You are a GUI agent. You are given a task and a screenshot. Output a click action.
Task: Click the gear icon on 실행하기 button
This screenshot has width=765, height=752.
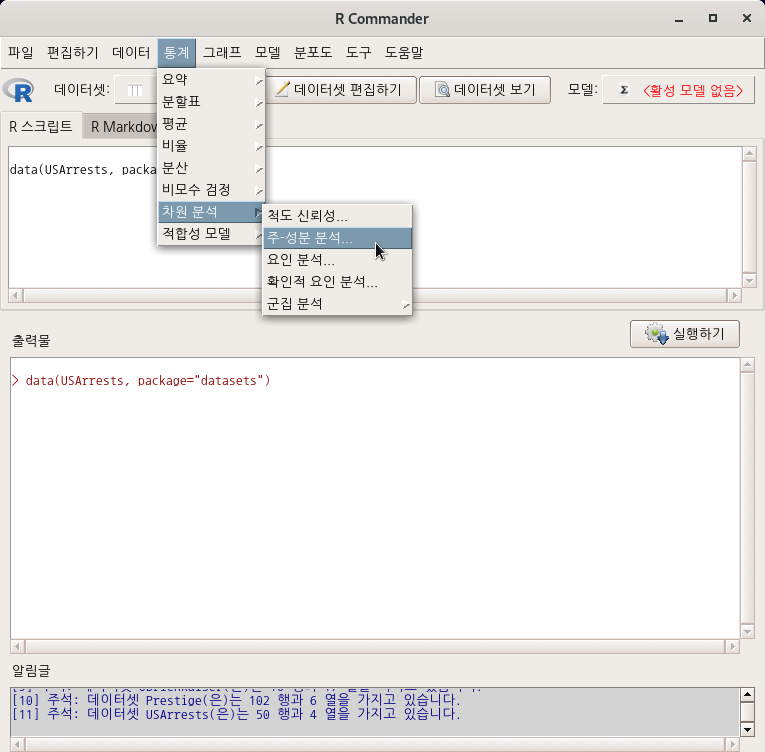[657, 334]
